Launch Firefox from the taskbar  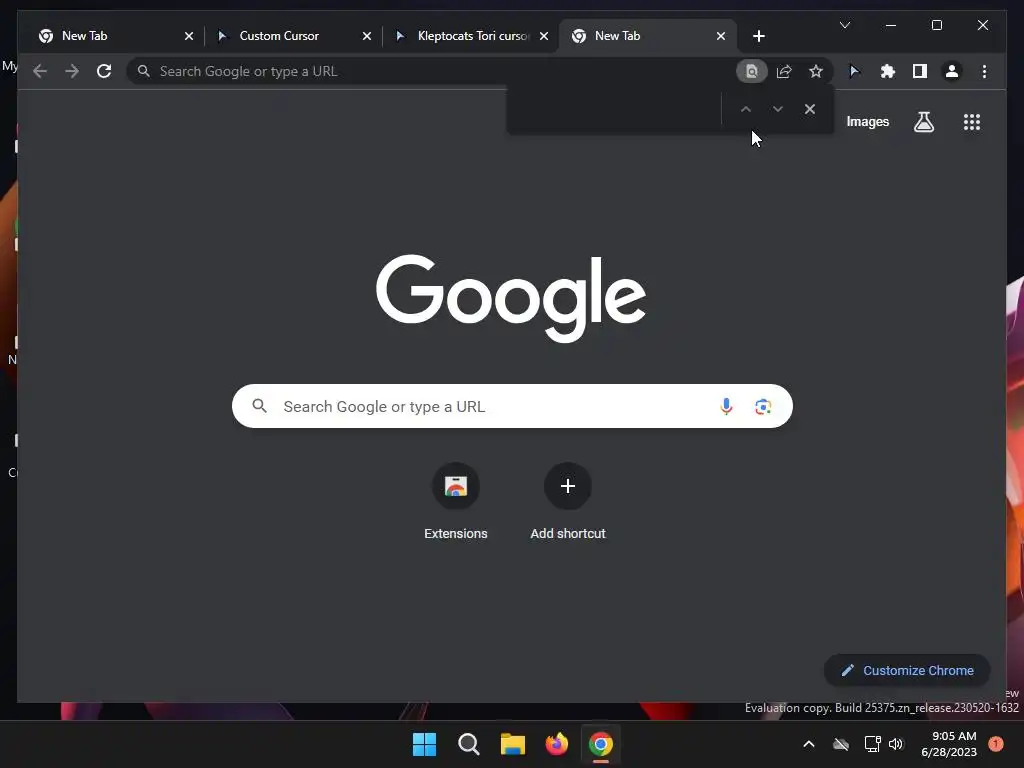(x=556, y=744)
